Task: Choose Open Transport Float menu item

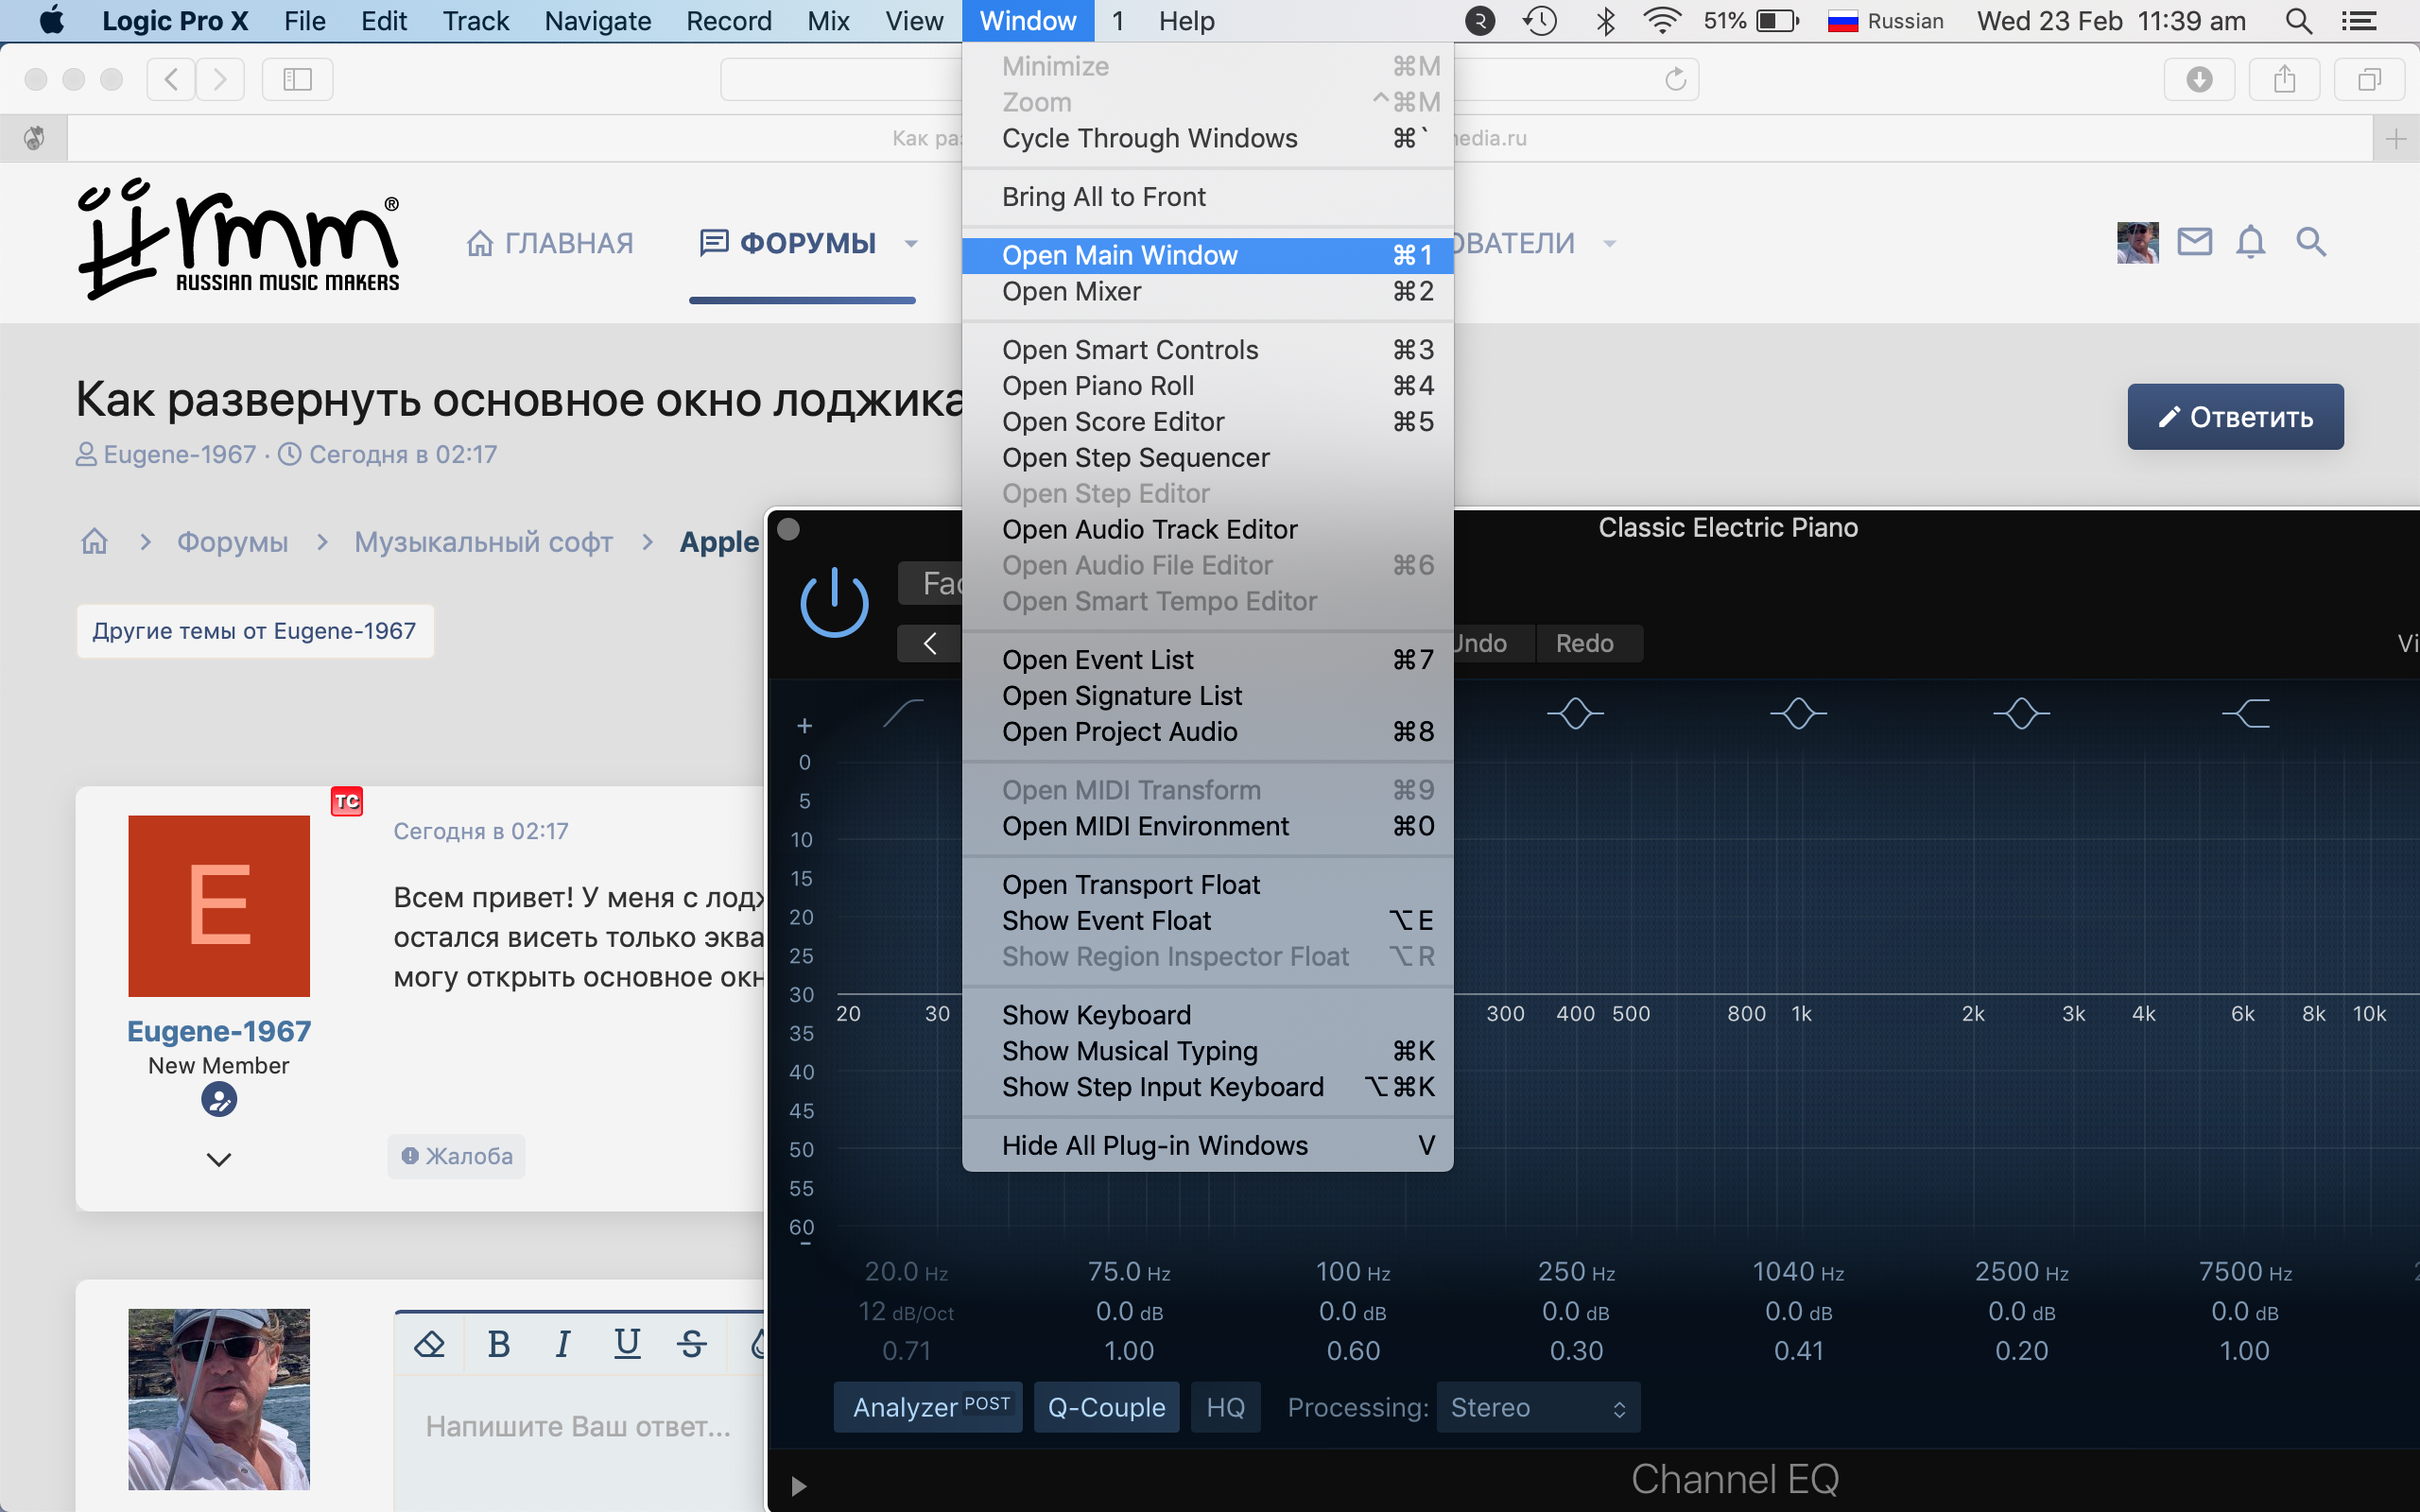Action: [x=1208, y=885]
